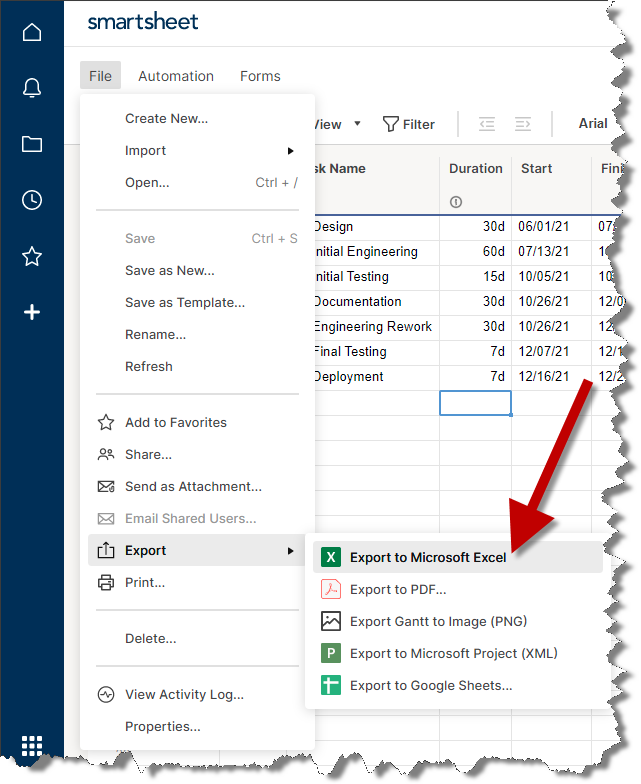Click the Share people icon
641x784 pixels.
pos(106,454)
